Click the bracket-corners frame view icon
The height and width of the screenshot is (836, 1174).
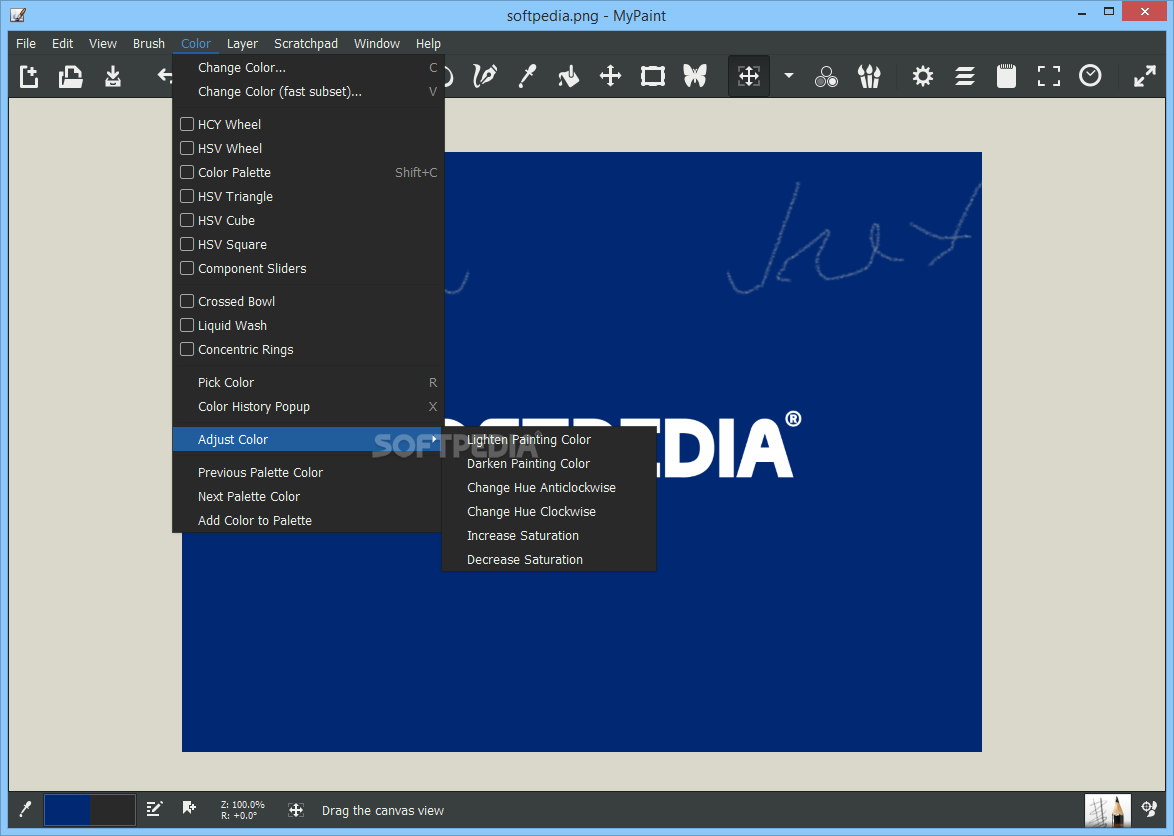click(1048, 76)
